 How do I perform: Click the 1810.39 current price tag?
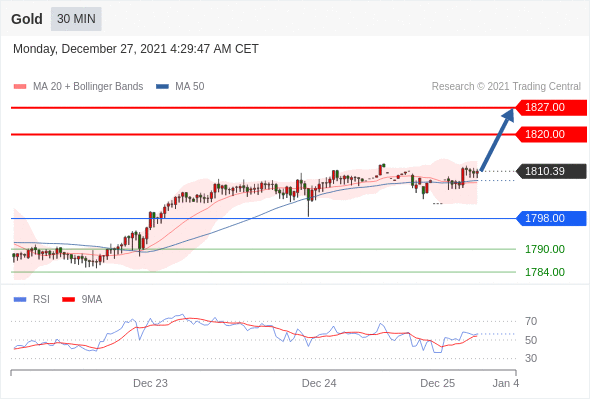tap(551, 171)
